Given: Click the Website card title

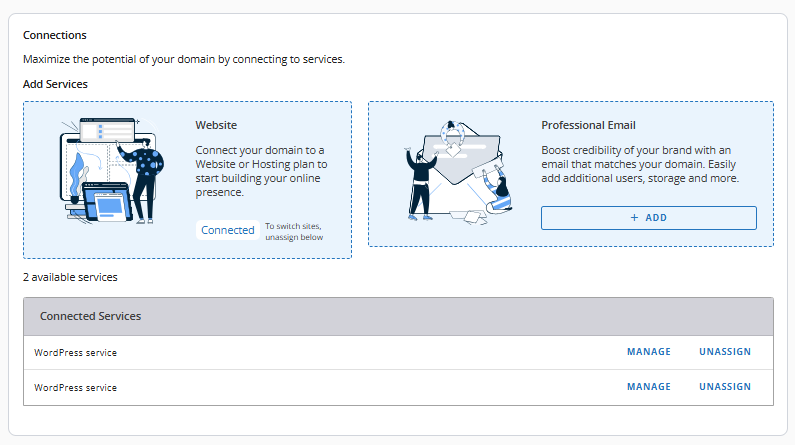Looking at the screenshot, I should click(216, 126).
